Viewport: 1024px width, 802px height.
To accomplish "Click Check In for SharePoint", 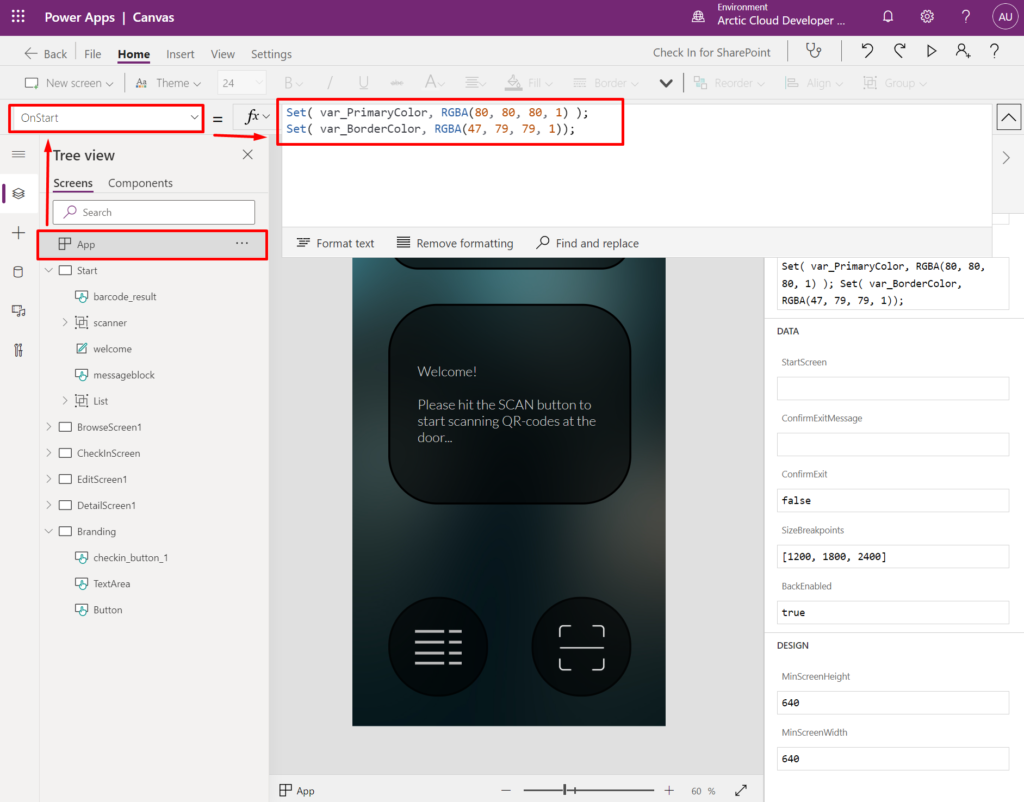I will (712, 52).
